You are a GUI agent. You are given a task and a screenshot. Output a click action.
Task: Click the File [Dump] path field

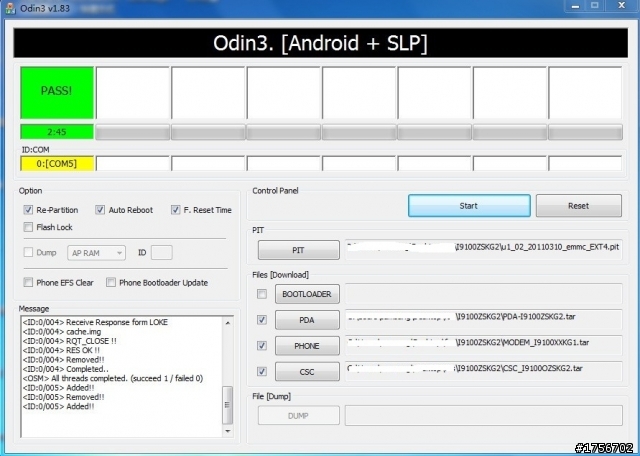click(484, 415)
